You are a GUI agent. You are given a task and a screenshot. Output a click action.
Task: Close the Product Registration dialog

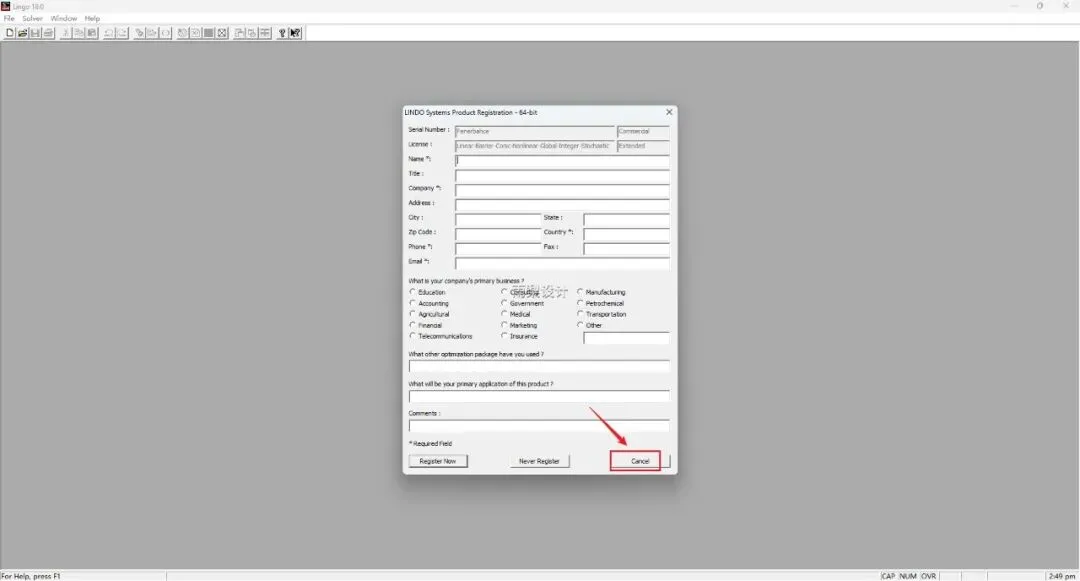[669, 112]
